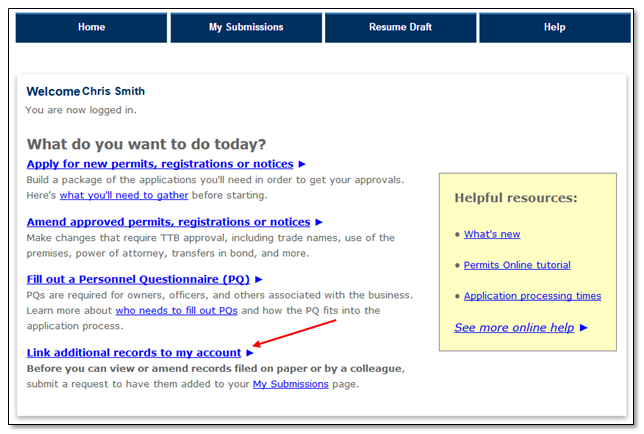Click 'Link additional records to my account'
644x434 pixels.
pos(134,352)
